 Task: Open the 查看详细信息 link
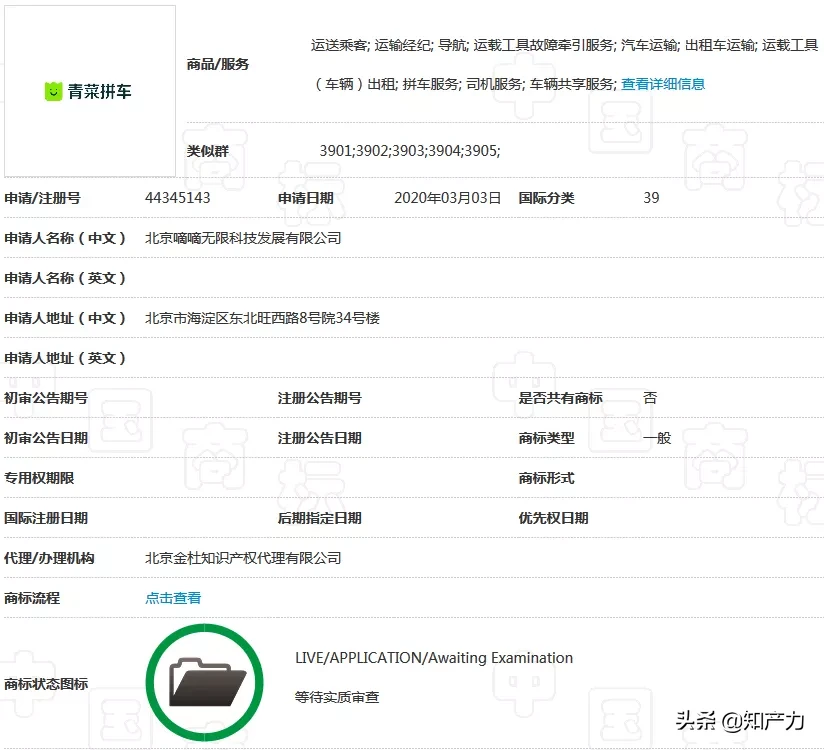[663, 84]
